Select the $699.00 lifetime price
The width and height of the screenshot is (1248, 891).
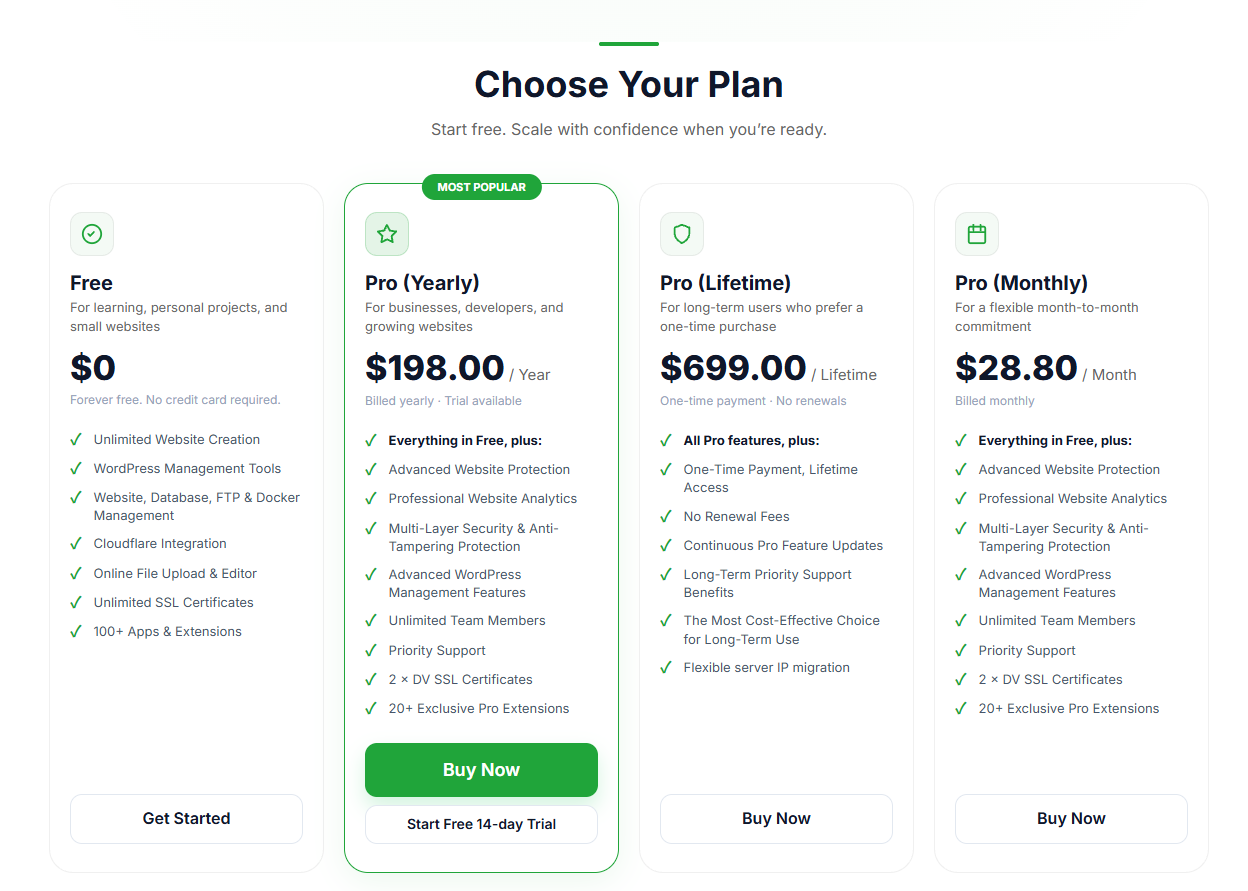tap(733, 368)
